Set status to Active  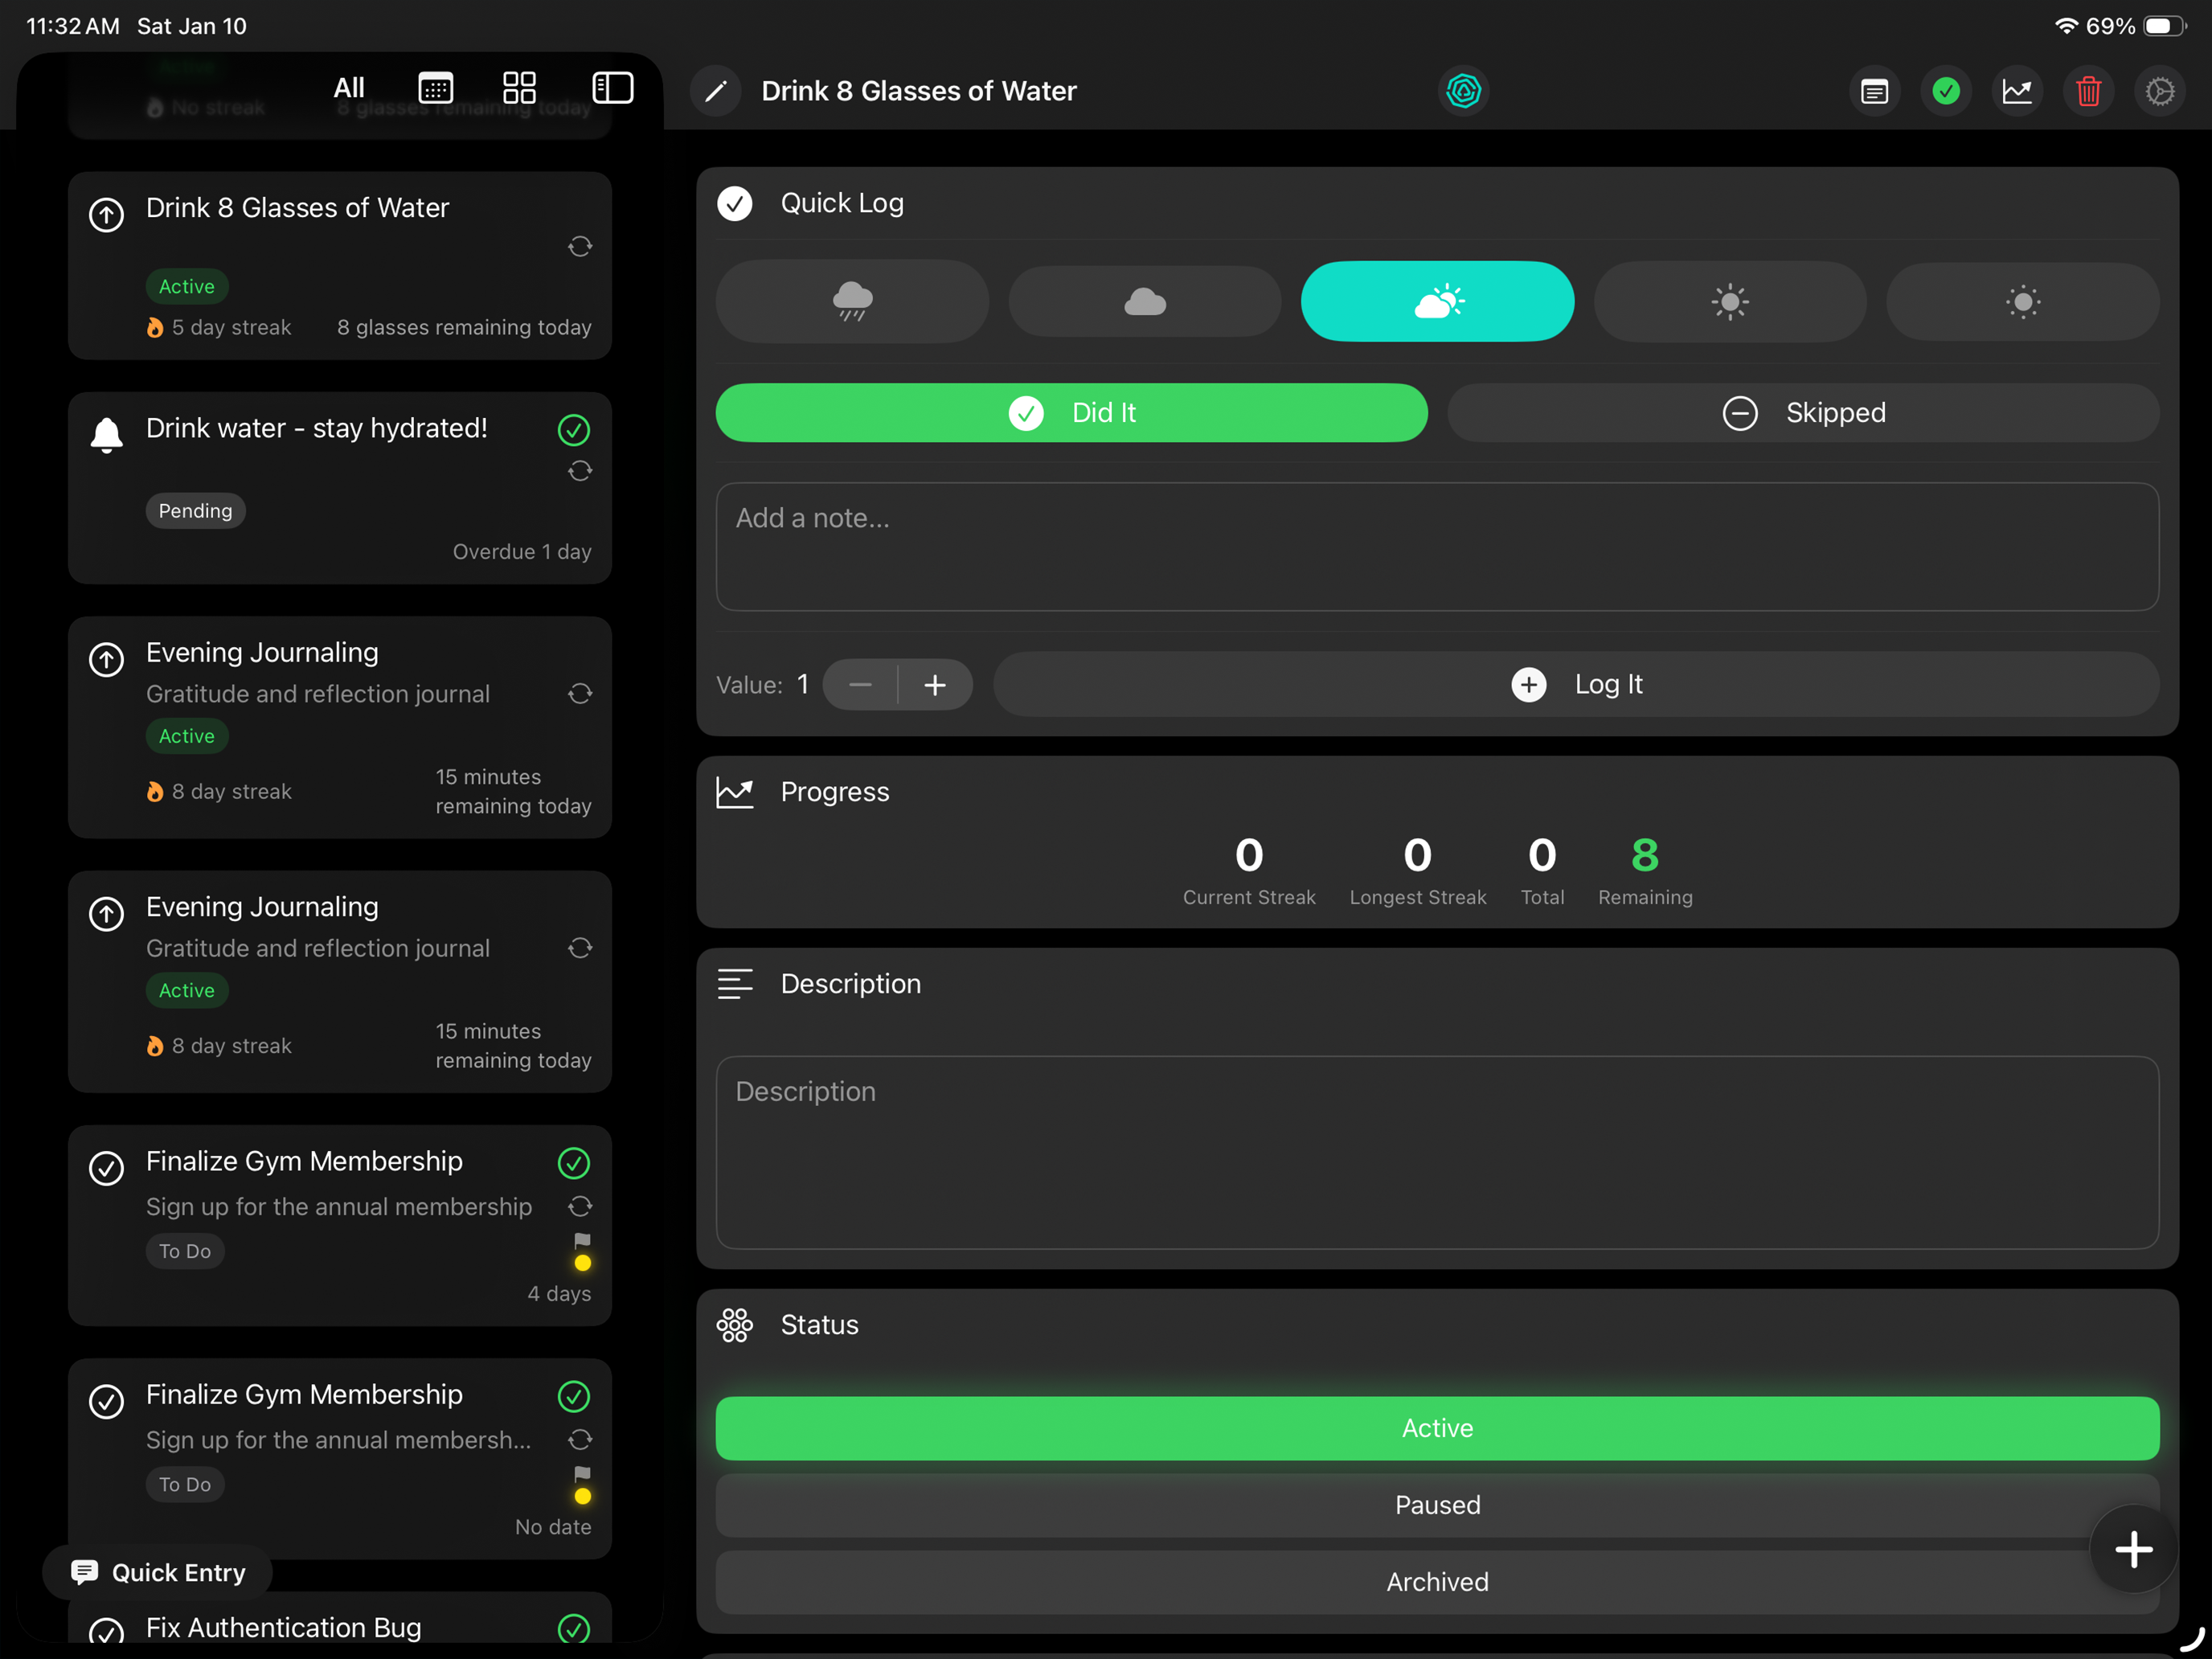1437,1428
